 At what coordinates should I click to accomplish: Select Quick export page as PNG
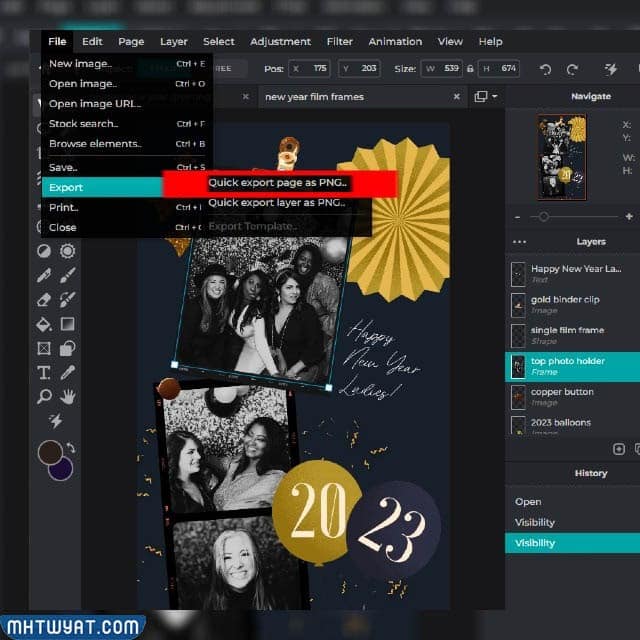(x=278, y=183)
